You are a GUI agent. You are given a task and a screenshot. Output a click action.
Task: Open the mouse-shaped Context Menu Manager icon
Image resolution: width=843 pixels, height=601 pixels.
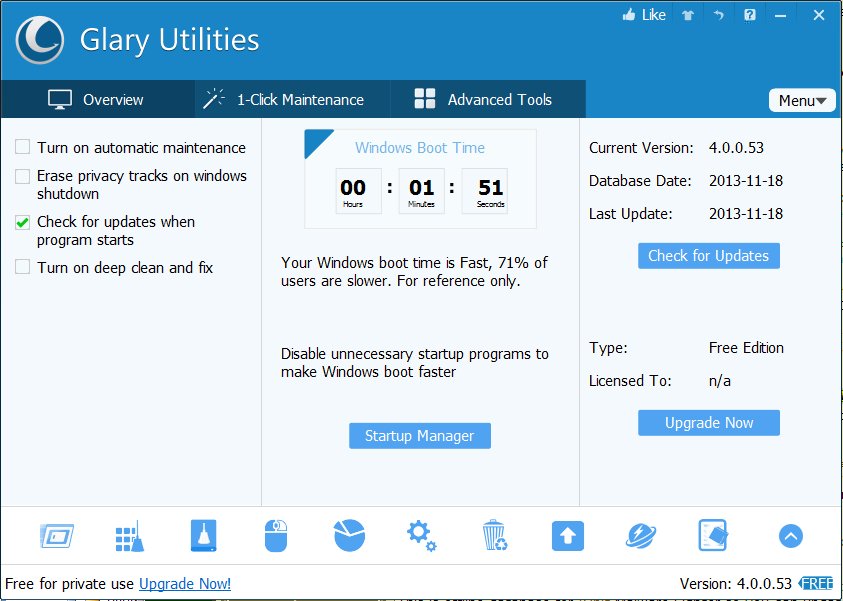pos(276,535)
